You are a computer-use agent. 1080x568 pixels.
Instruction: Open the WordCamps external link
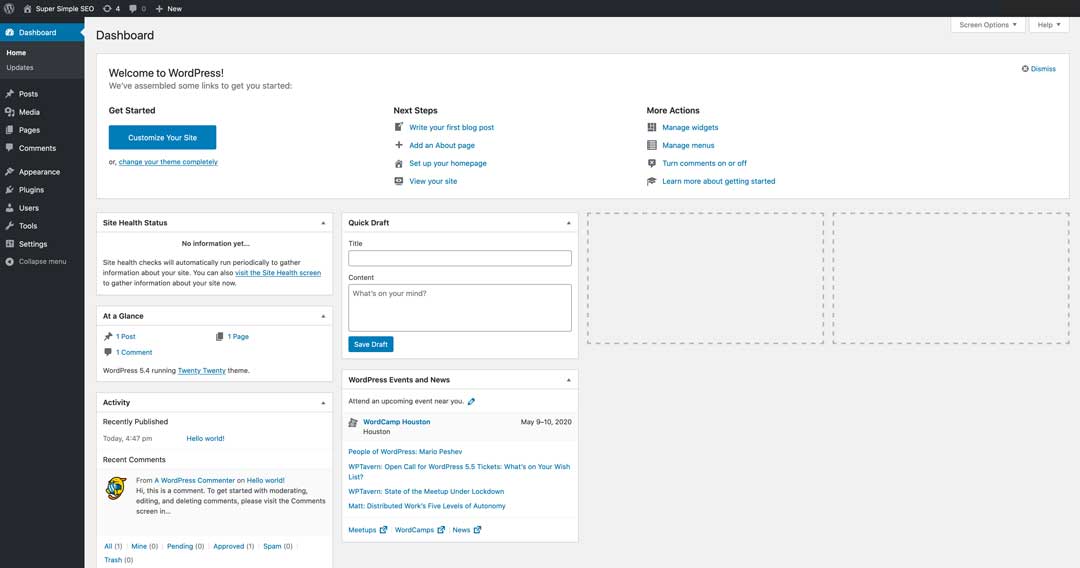point(419,530)
